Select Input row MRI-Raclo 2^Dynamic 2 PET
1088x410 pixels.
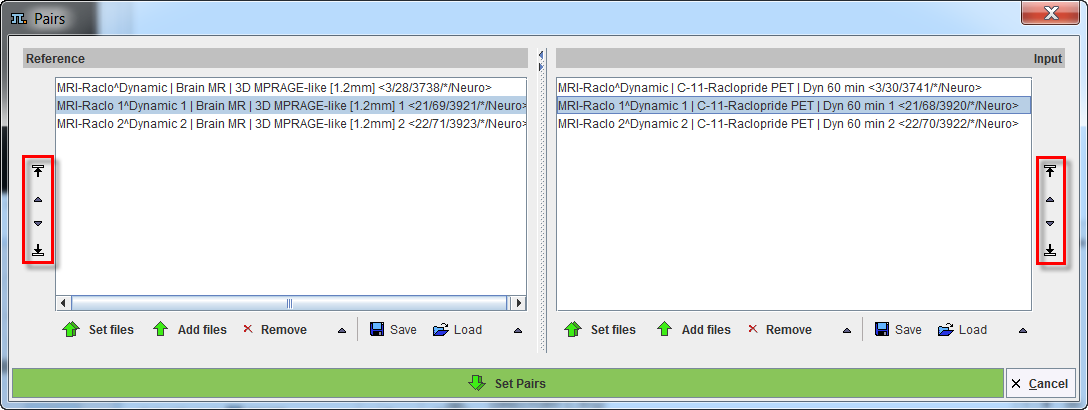[x=793, y=123]
